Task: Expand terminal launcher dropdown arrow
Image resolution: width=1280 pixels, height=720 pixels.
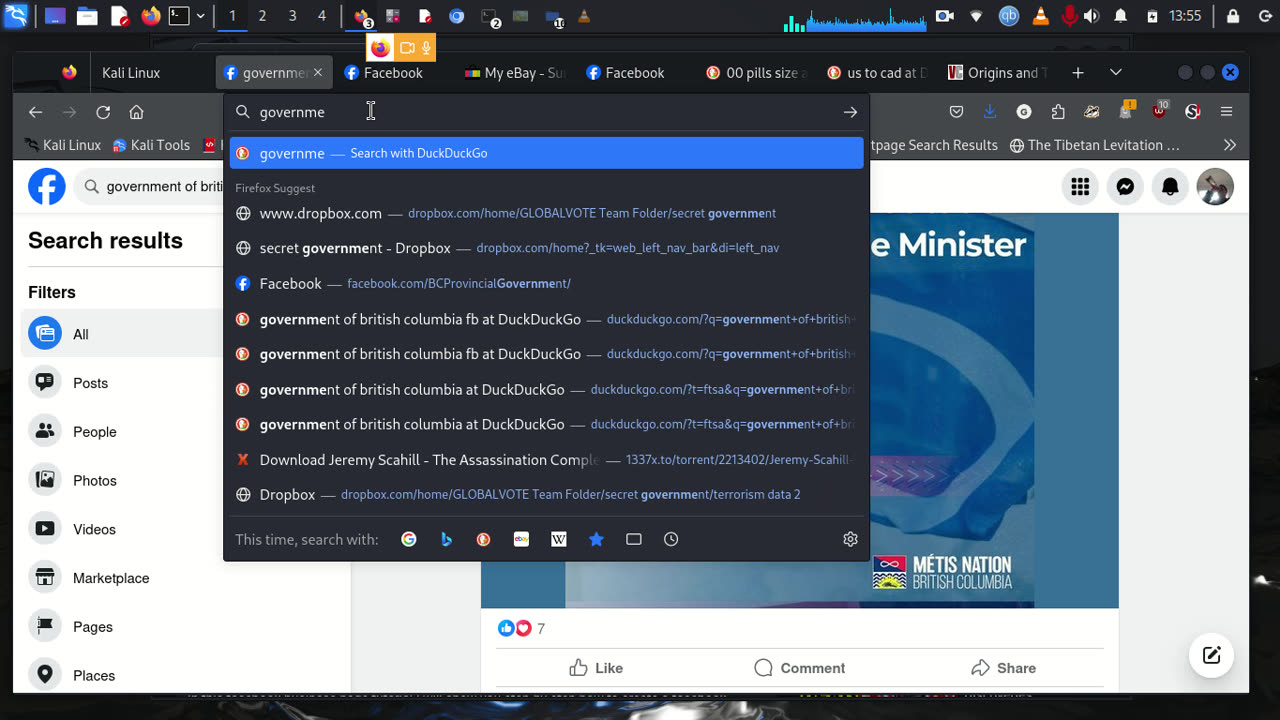Action: (x=200, y=16)
